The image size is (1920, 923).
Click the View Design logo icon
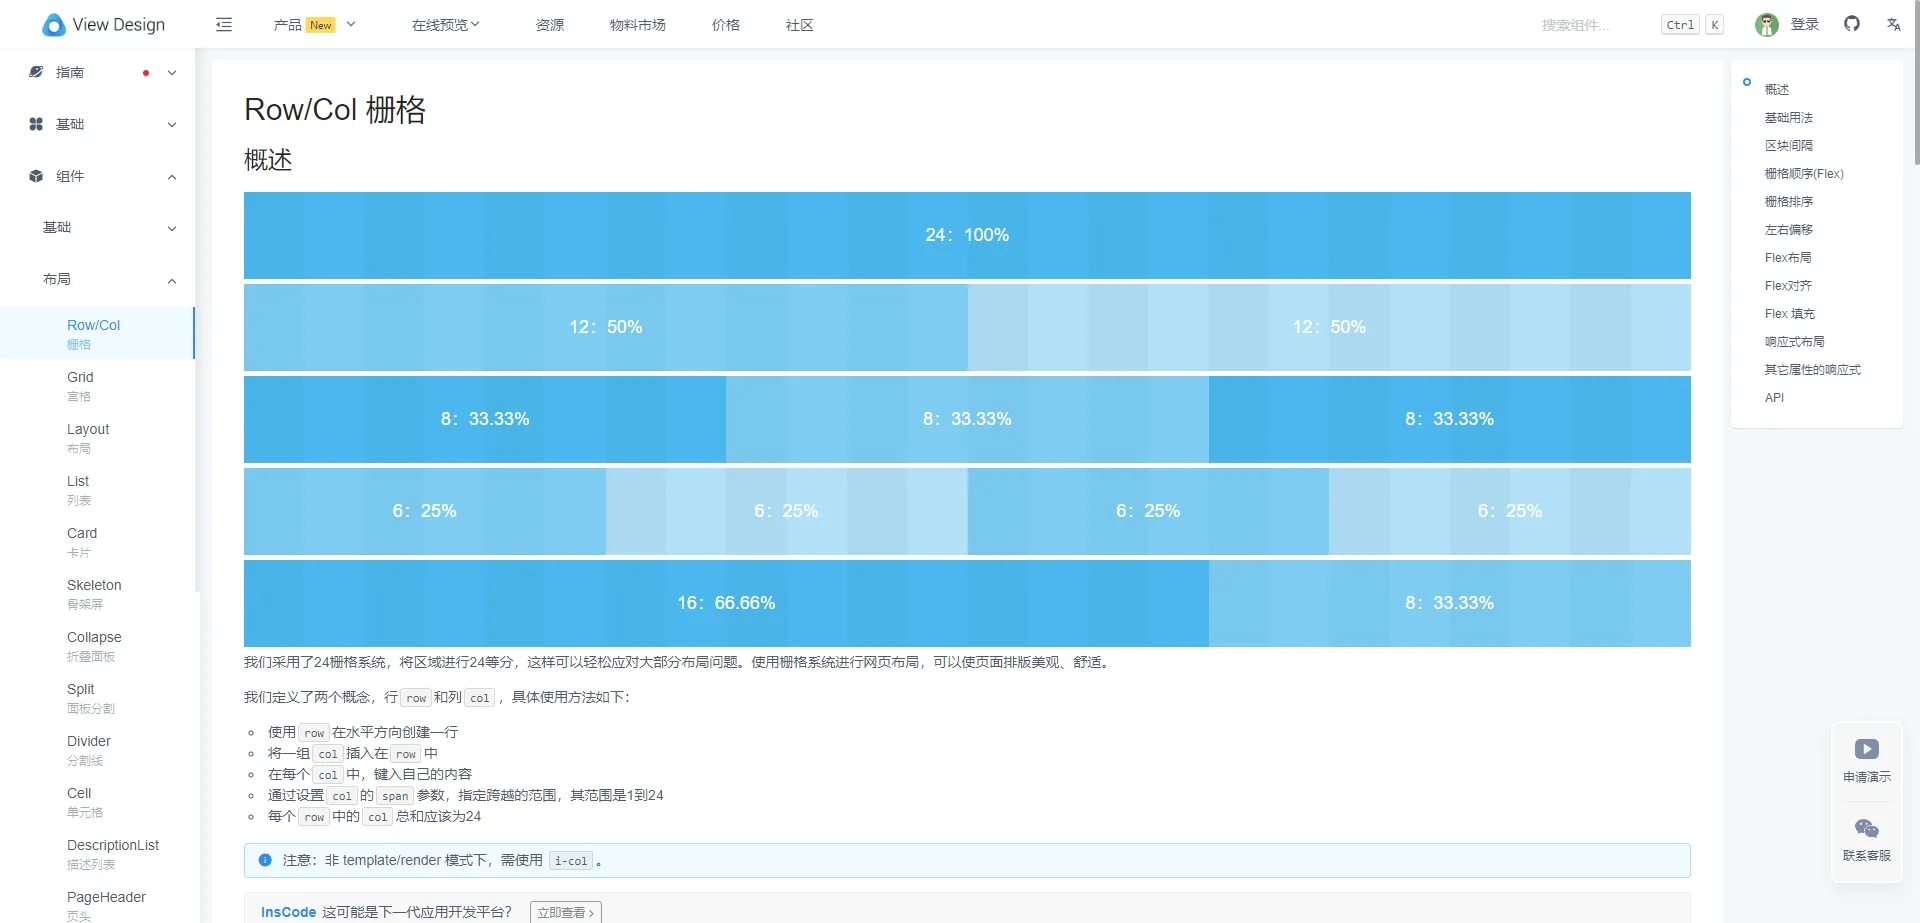point(53,25)
